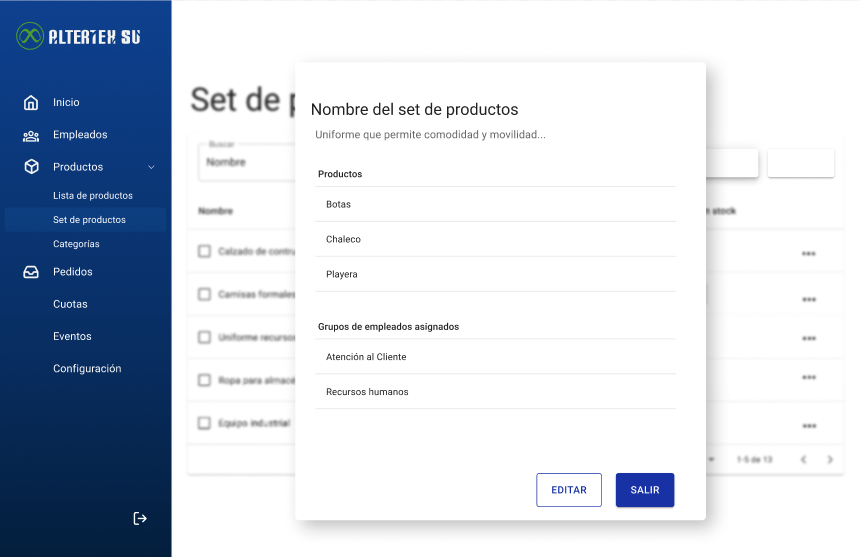Click Atención al Cliente group row
This screenshot has width=860, height=557.
click(x=495, y=357)
